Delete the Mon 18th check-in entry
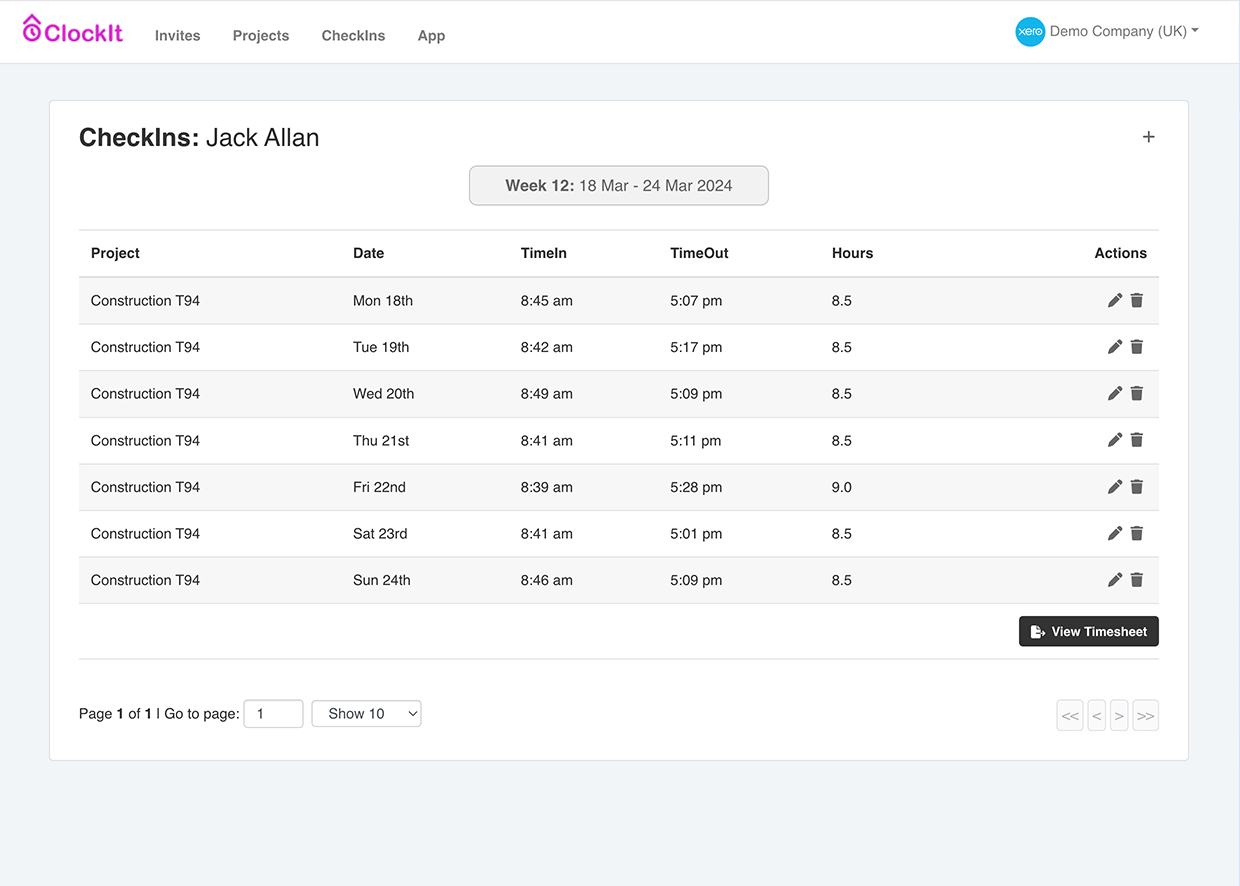Viewport: 1240px width, 886px height. [x=1137, y=300]
